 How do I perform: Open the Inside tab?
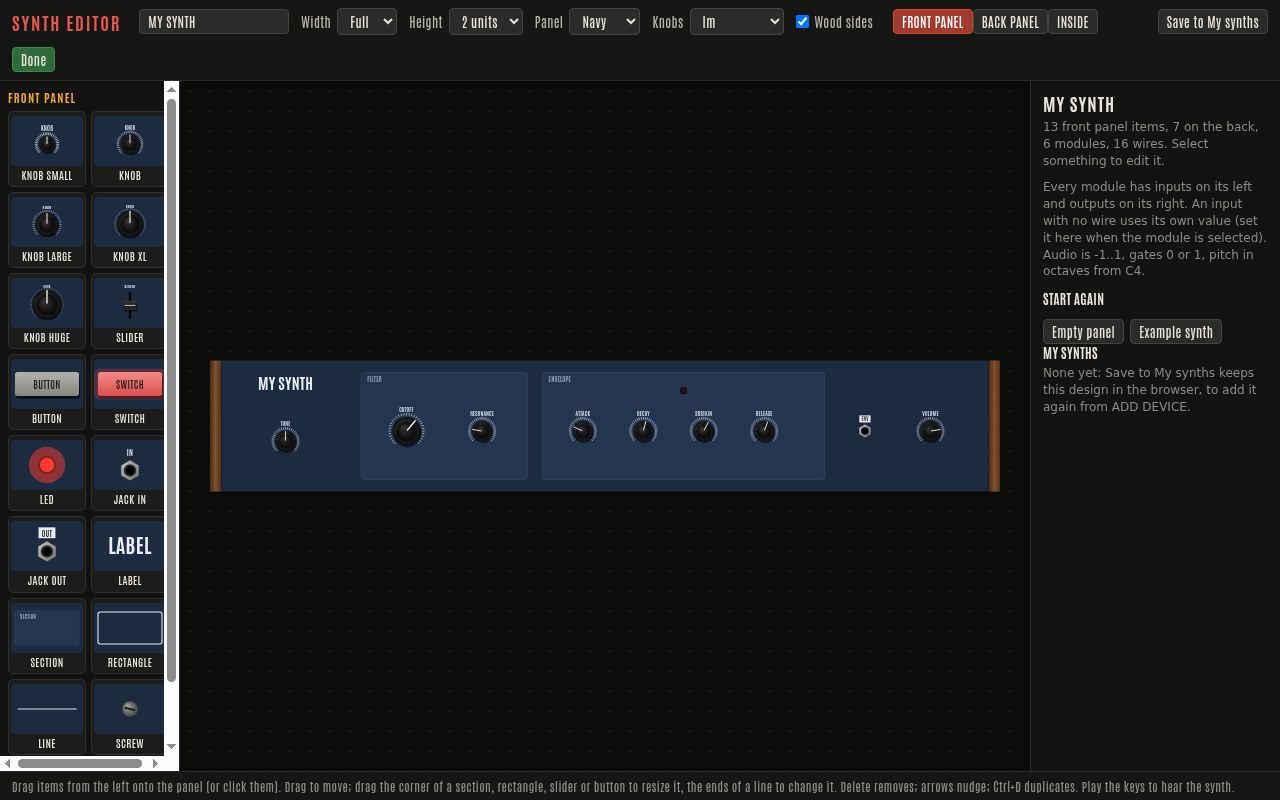tap(1073, 21)
